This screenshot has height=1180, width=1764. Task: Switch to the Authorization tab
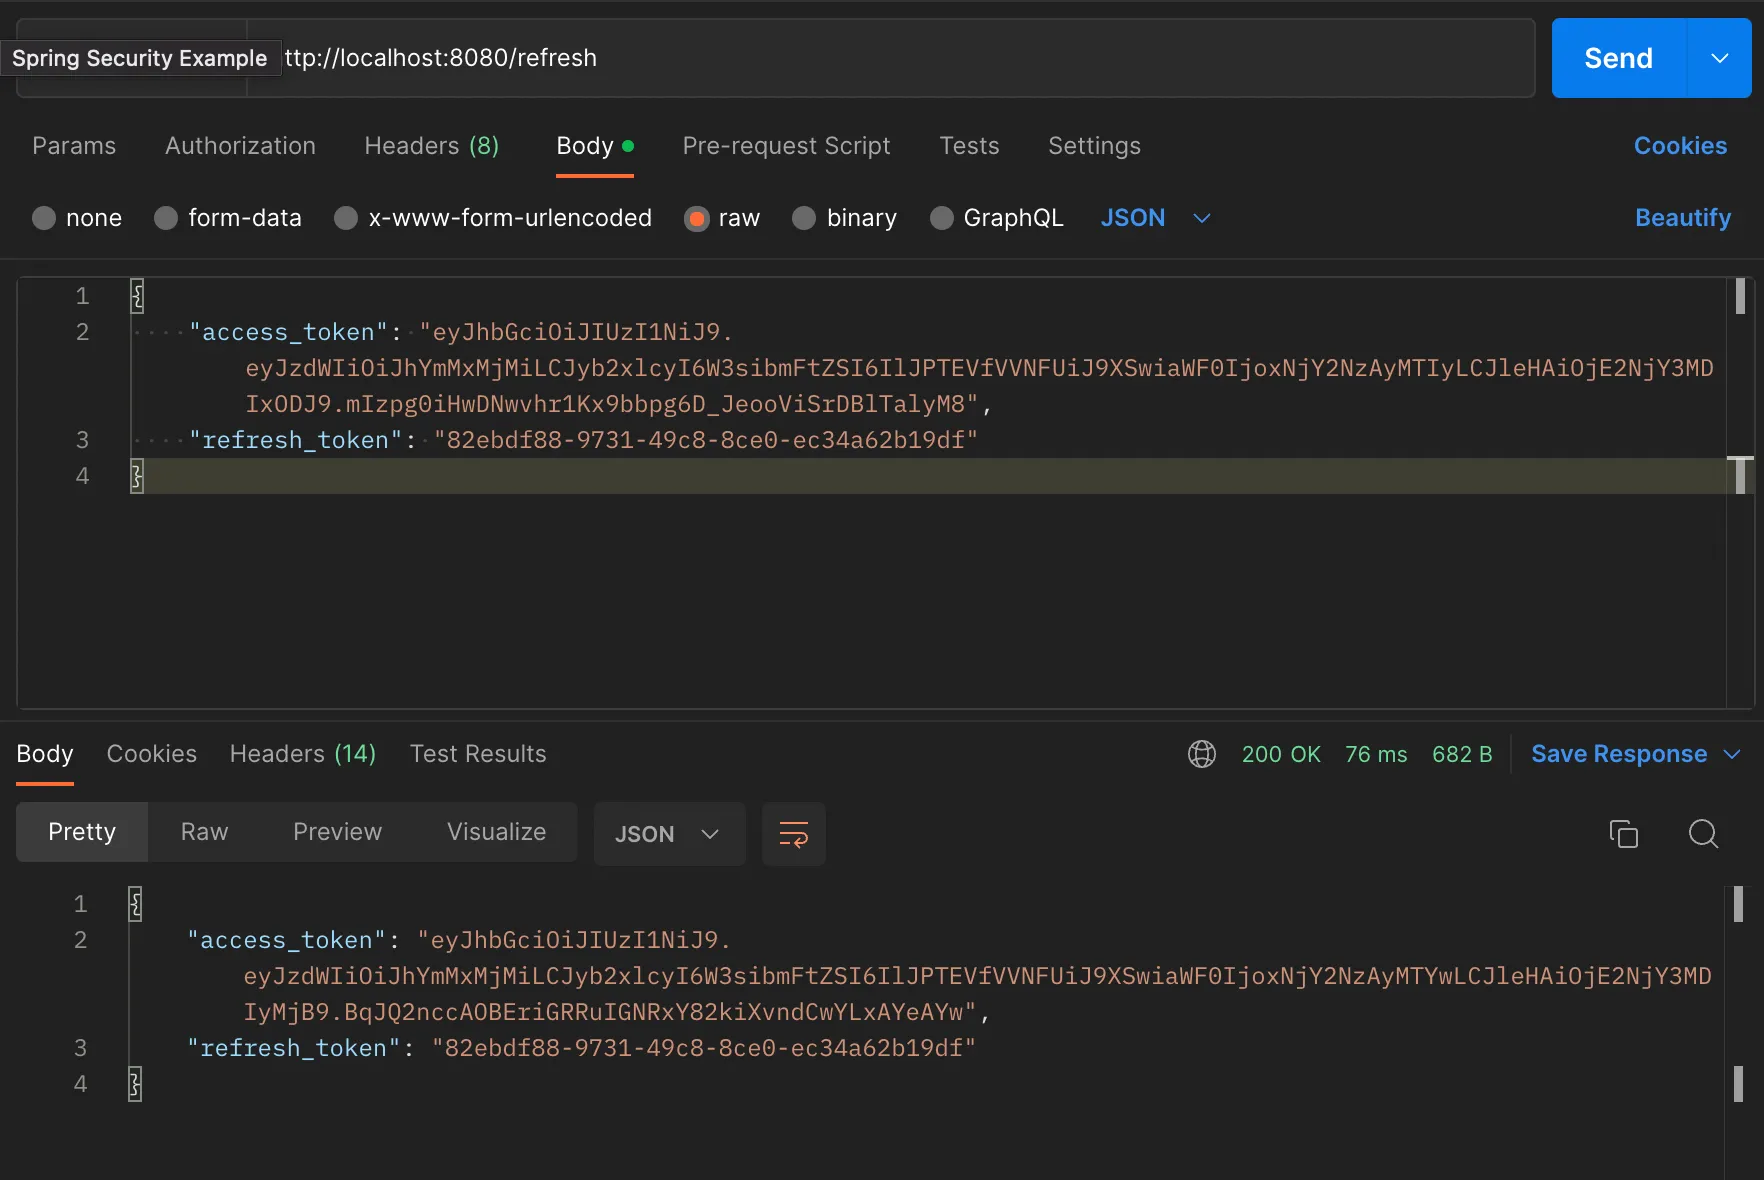(240, 146)
